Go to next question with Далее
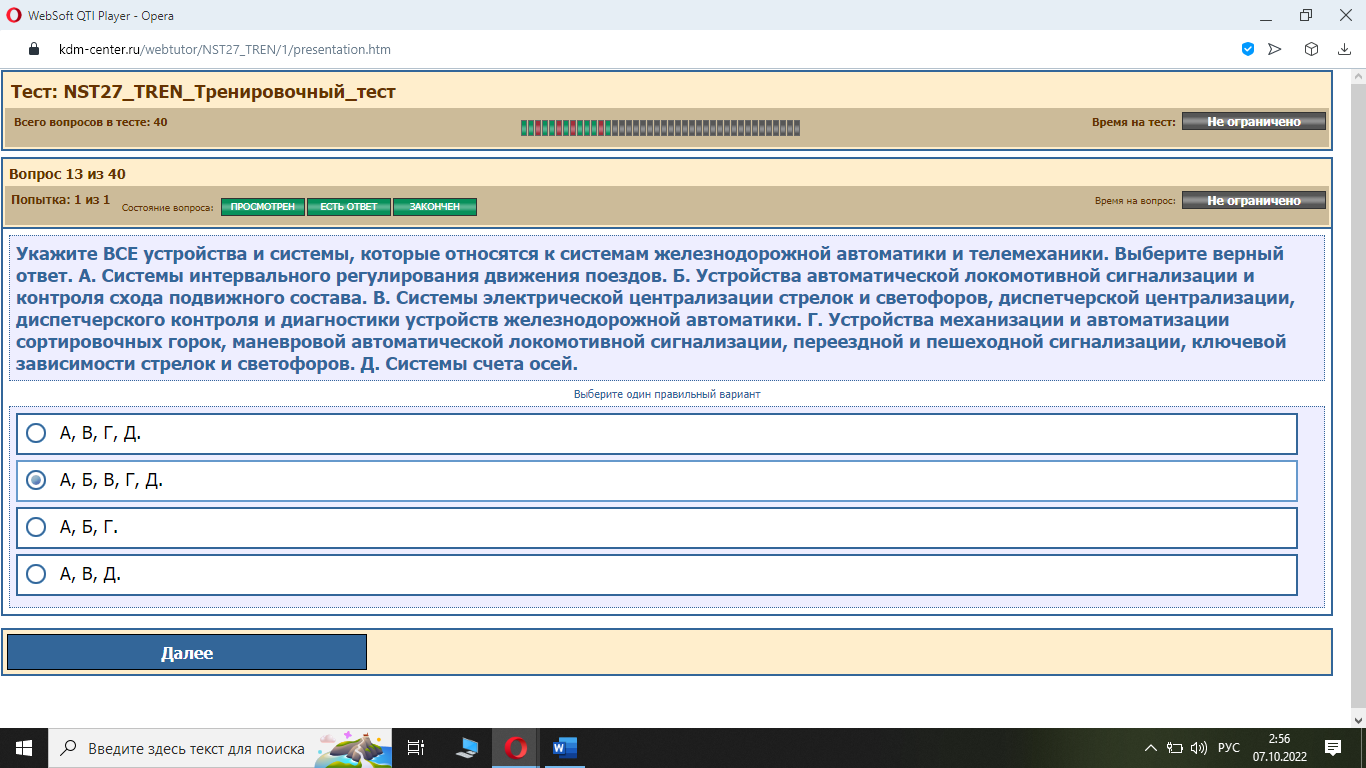1366x768 pixels. [x=187, y=652]
